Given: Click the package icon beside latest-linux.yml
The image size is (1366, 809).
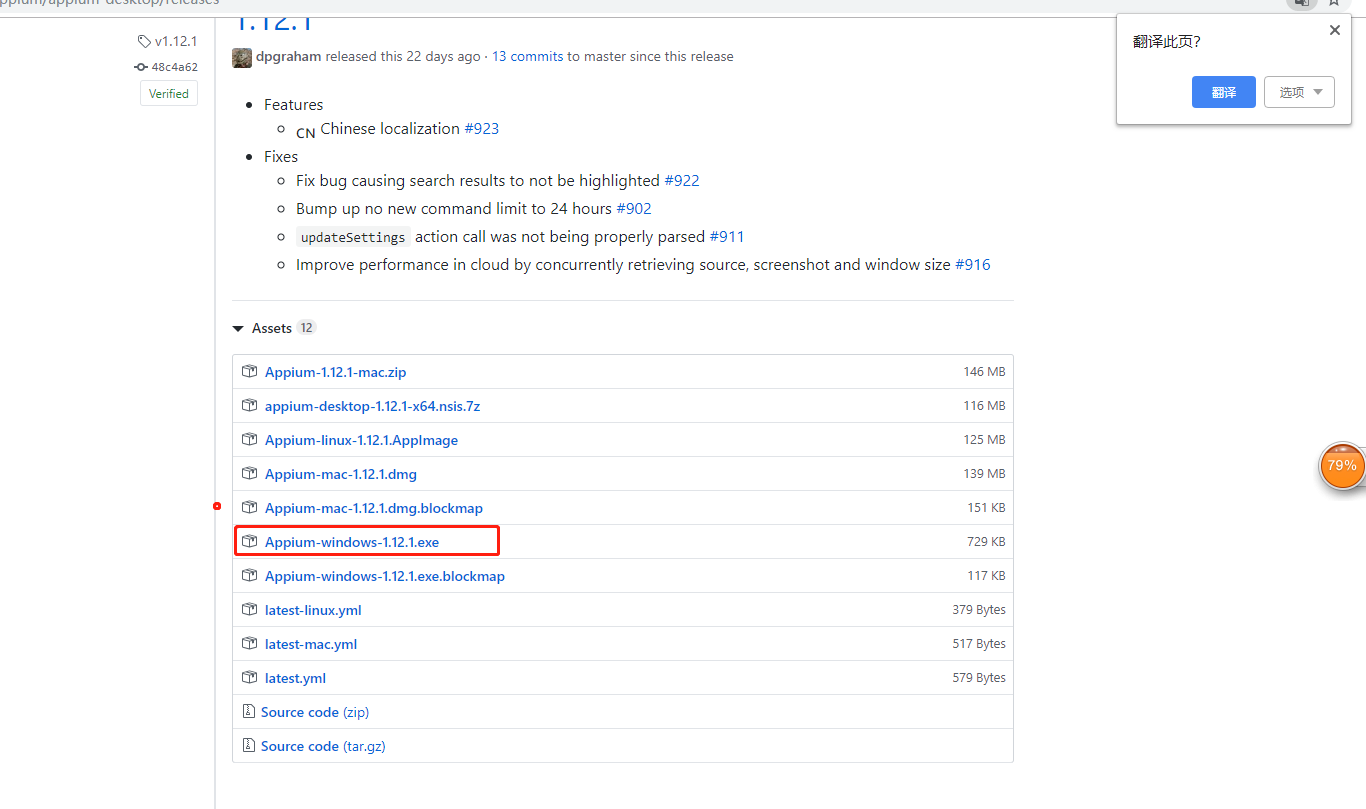Looking at the screenshot, I should [x=250, y=609].
